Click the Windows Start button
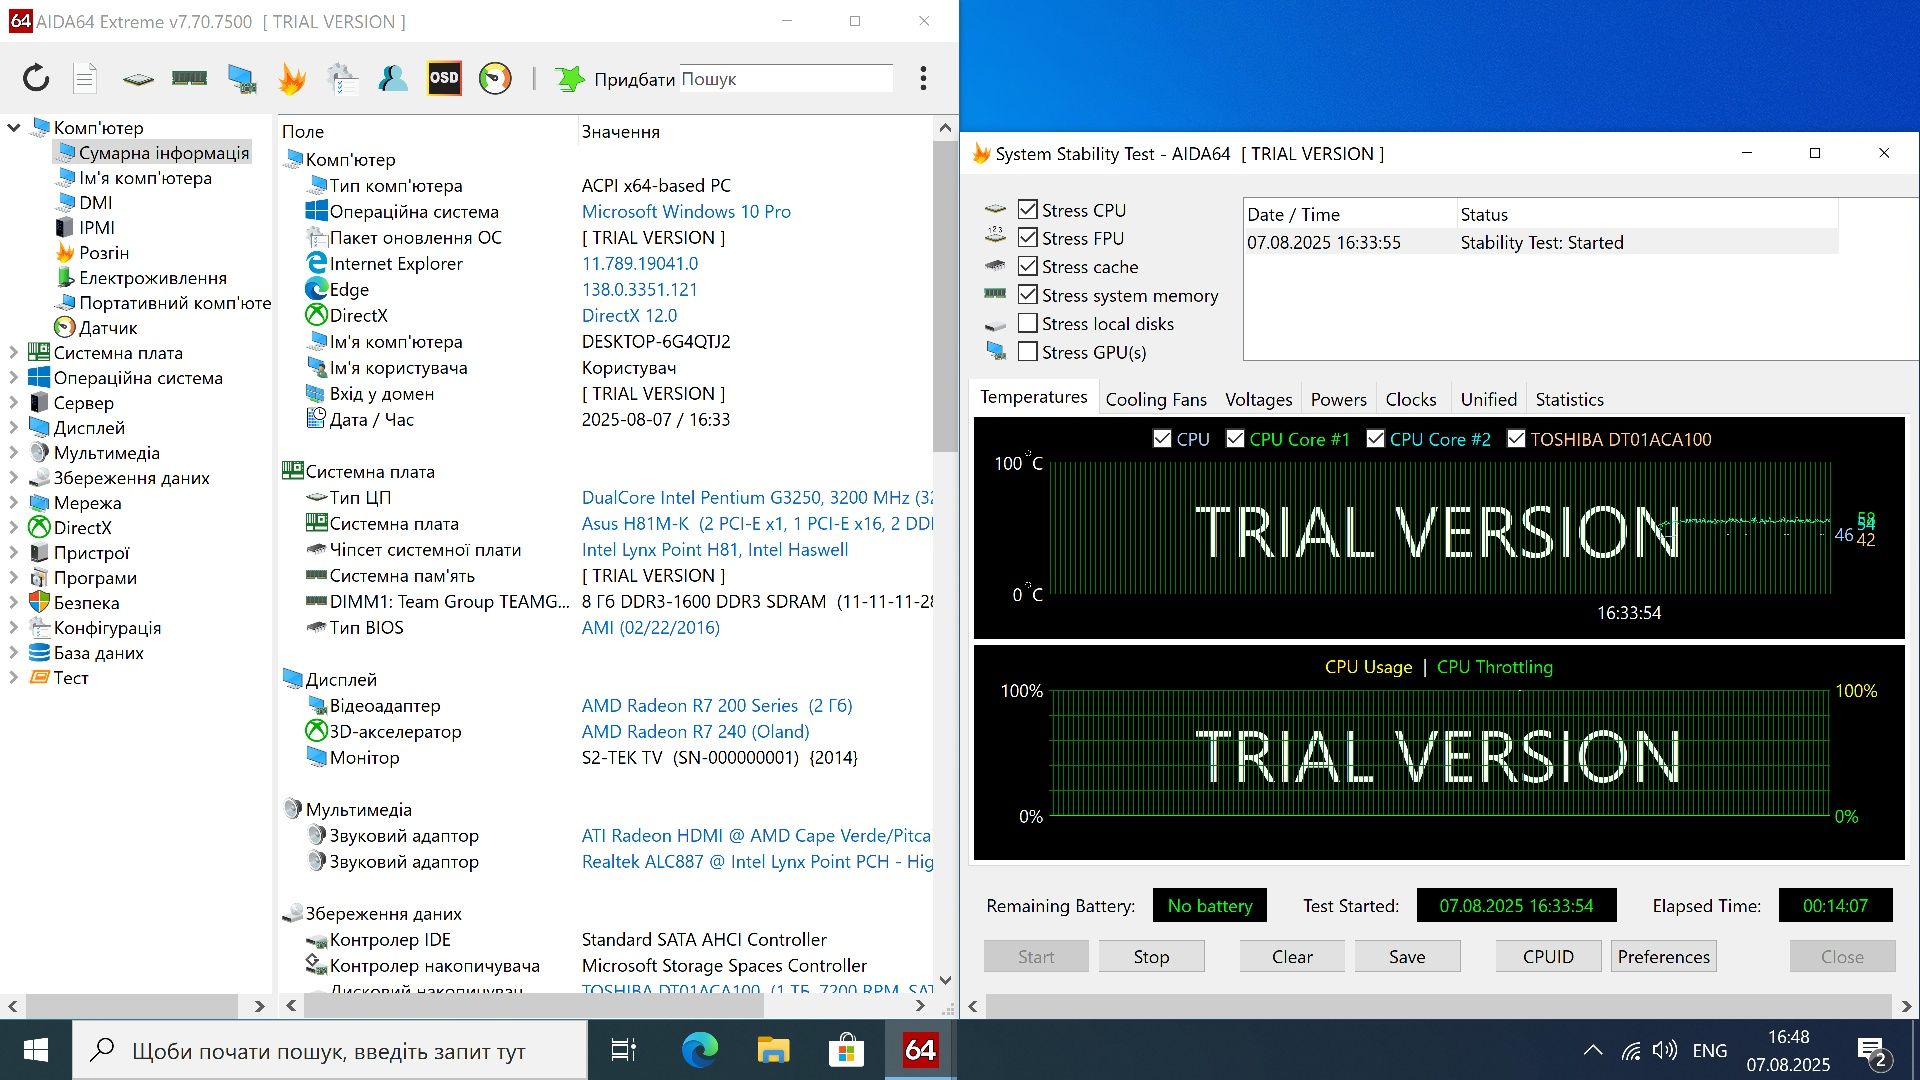Screen dimensions: 1920x1080 [x=36, y=1050]
